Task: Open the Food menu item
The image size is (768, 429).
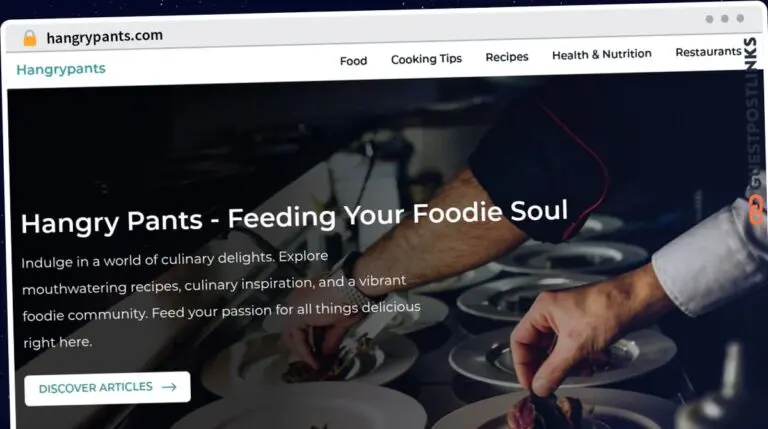Action: (353, 61)
